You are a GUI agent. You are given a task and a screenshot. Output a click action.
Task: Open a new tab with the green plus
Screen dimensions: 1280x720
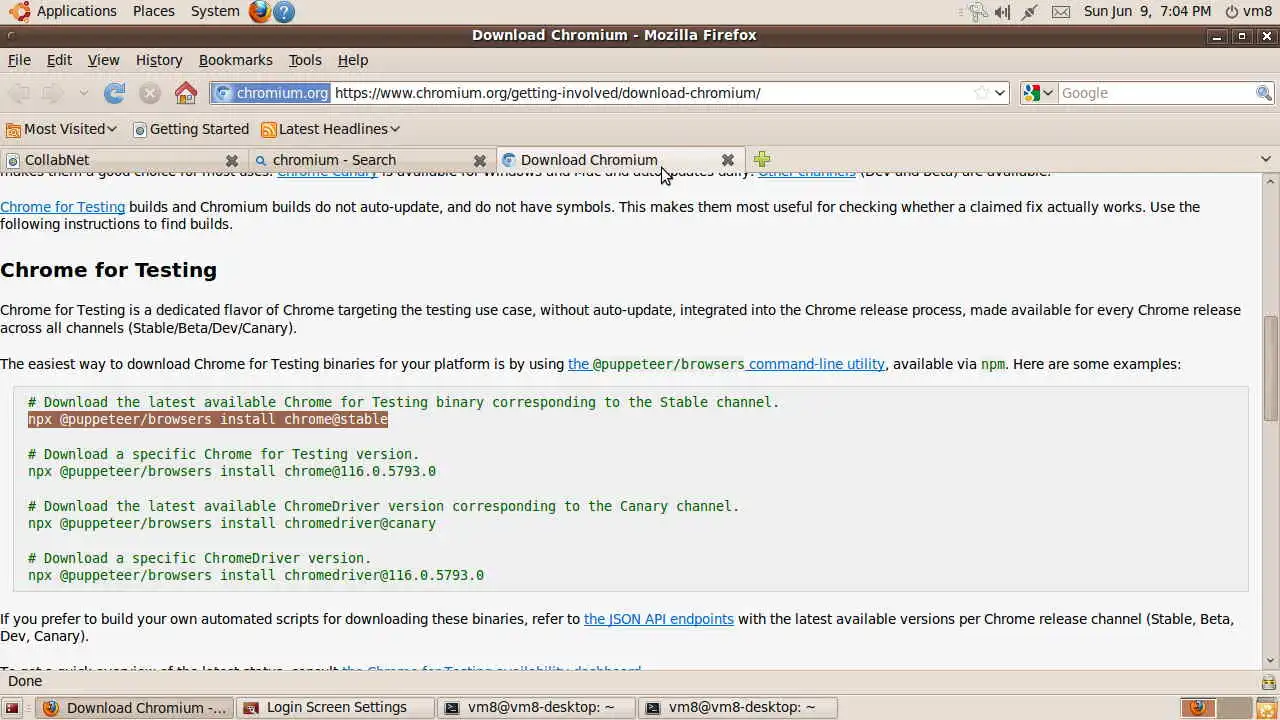coord(762,159)
